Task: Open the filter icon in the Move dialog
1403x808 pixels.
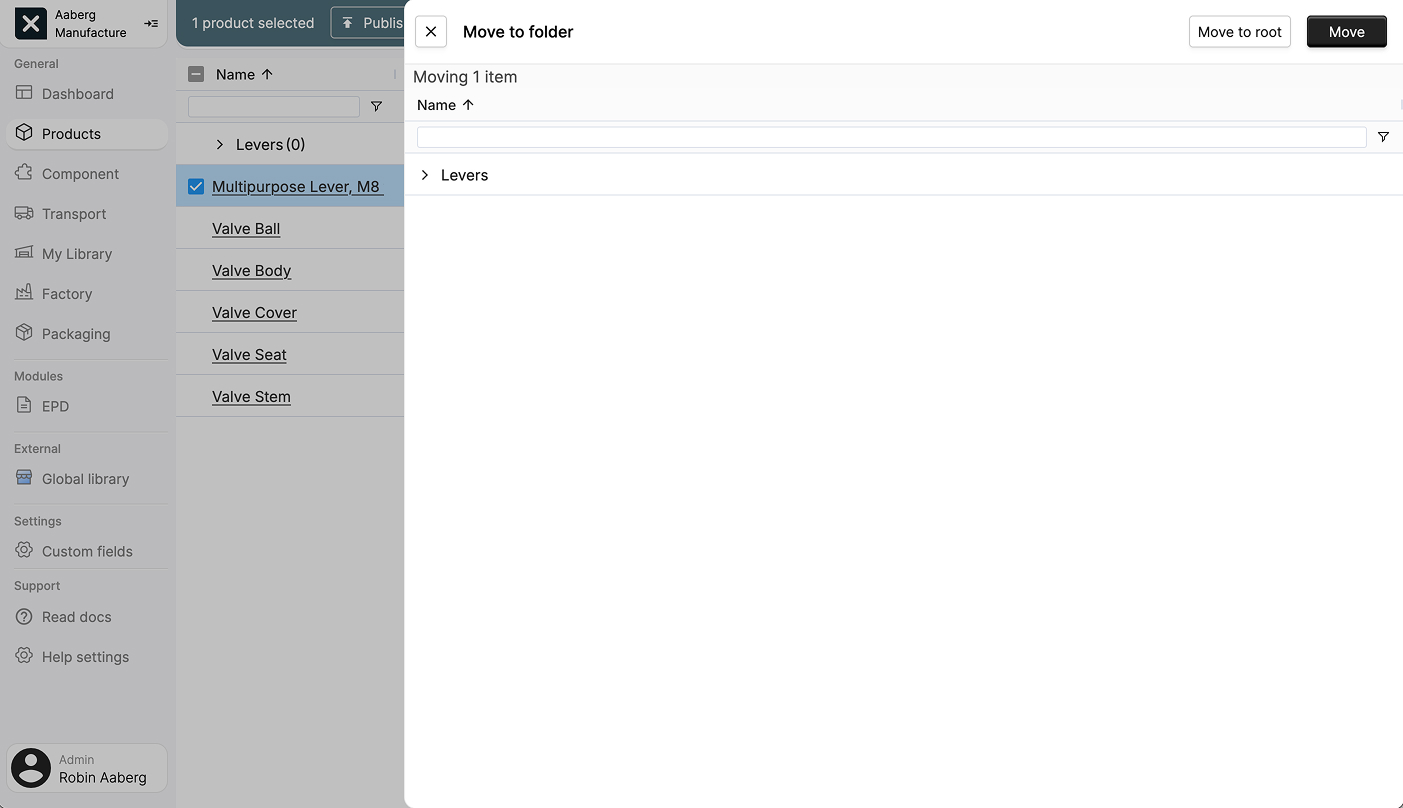Action: pos(1384,137)
